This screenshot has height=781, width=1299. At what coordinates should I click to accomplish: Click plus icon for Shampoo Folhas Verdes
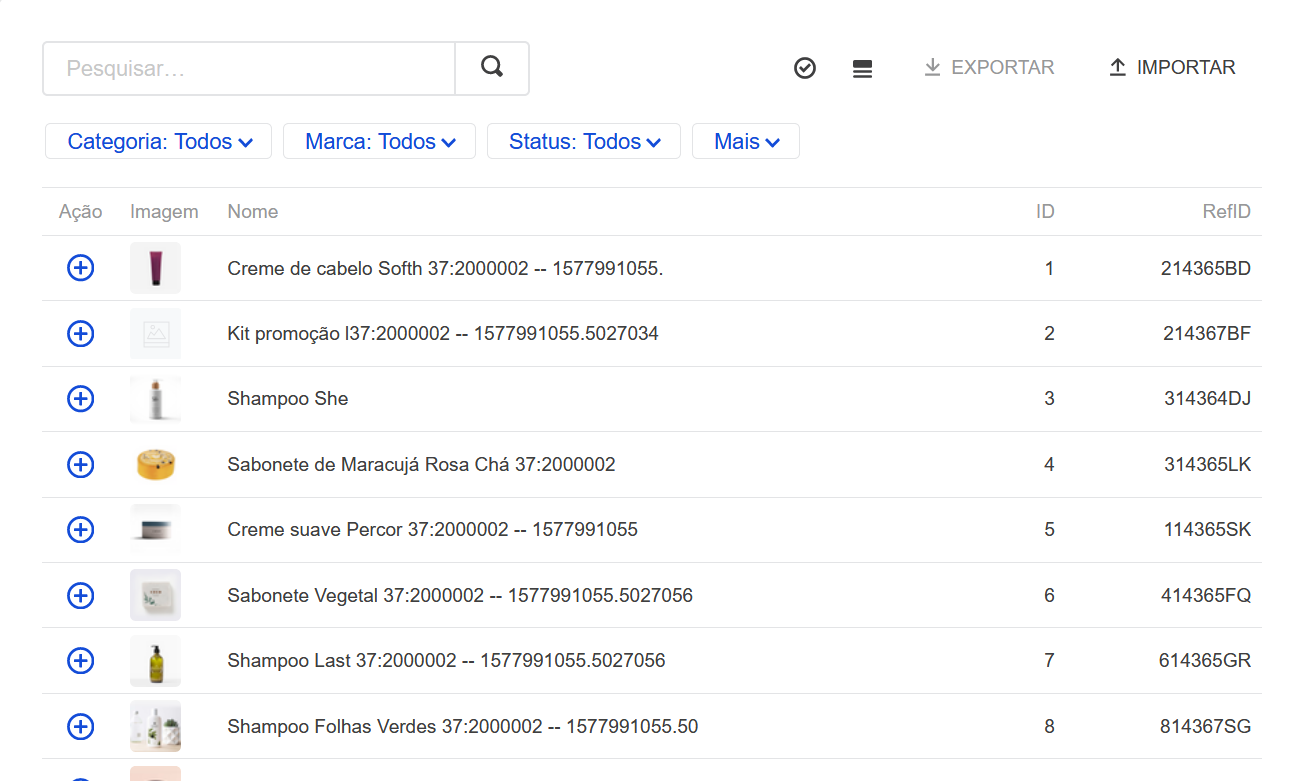(80, 726)
